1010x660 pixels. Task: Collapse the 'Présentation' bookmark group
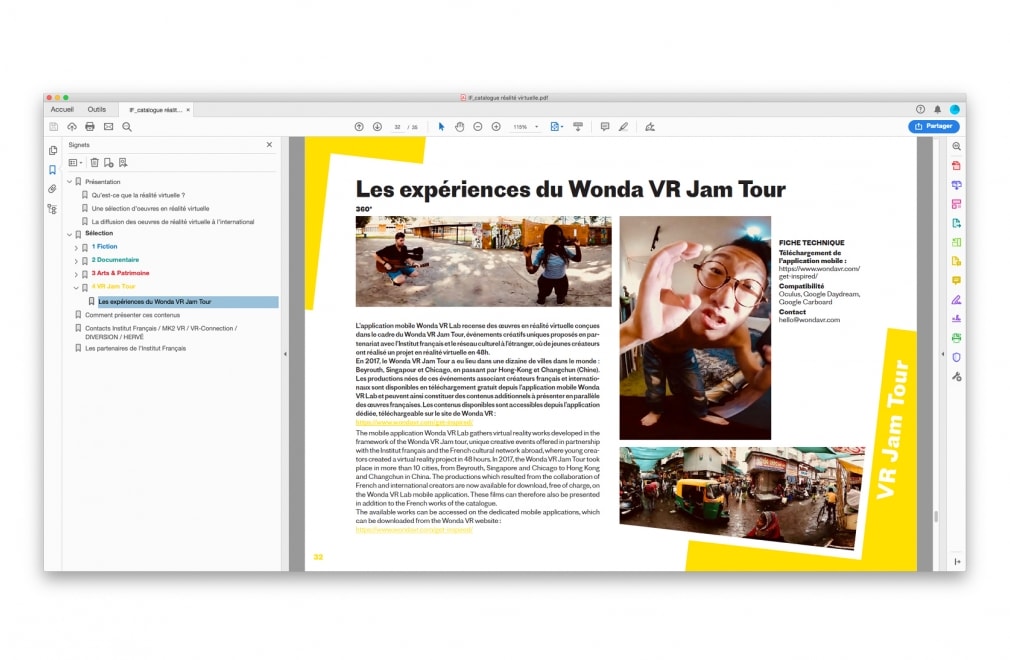pos(69,182)
